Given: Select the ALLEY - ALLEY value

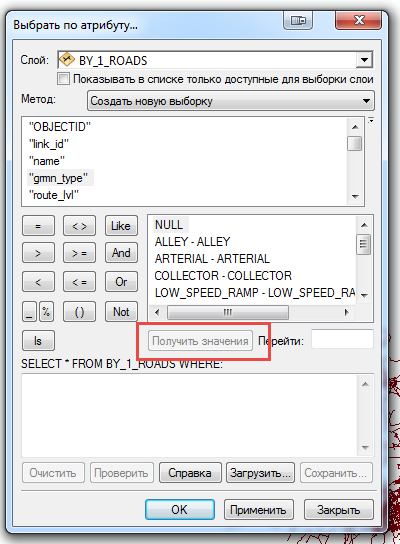Looking at the screenshot, I should coord(192,241).
